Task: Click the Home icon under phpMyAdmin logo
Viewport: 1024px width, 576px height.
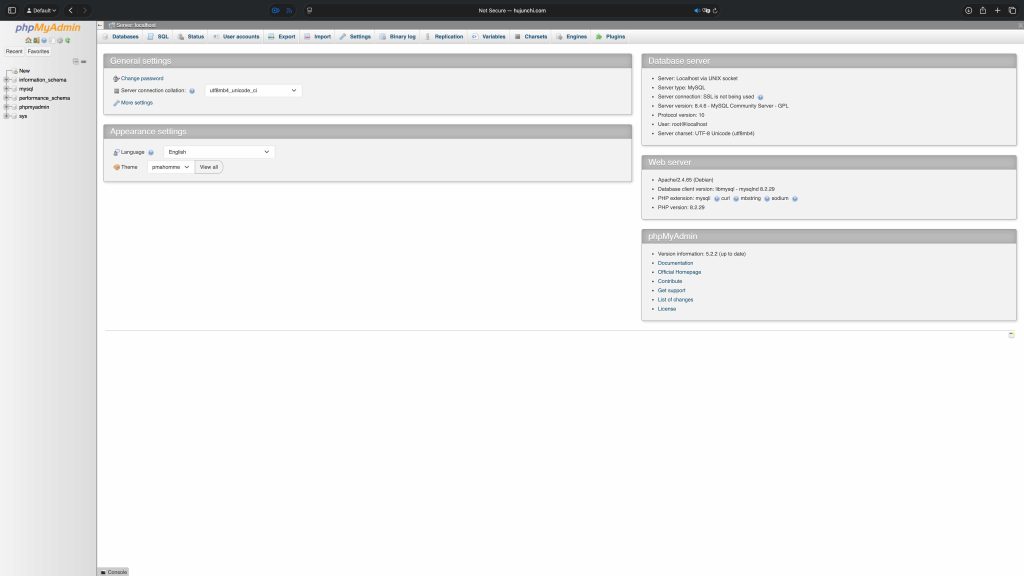Action: click(28, 40)
